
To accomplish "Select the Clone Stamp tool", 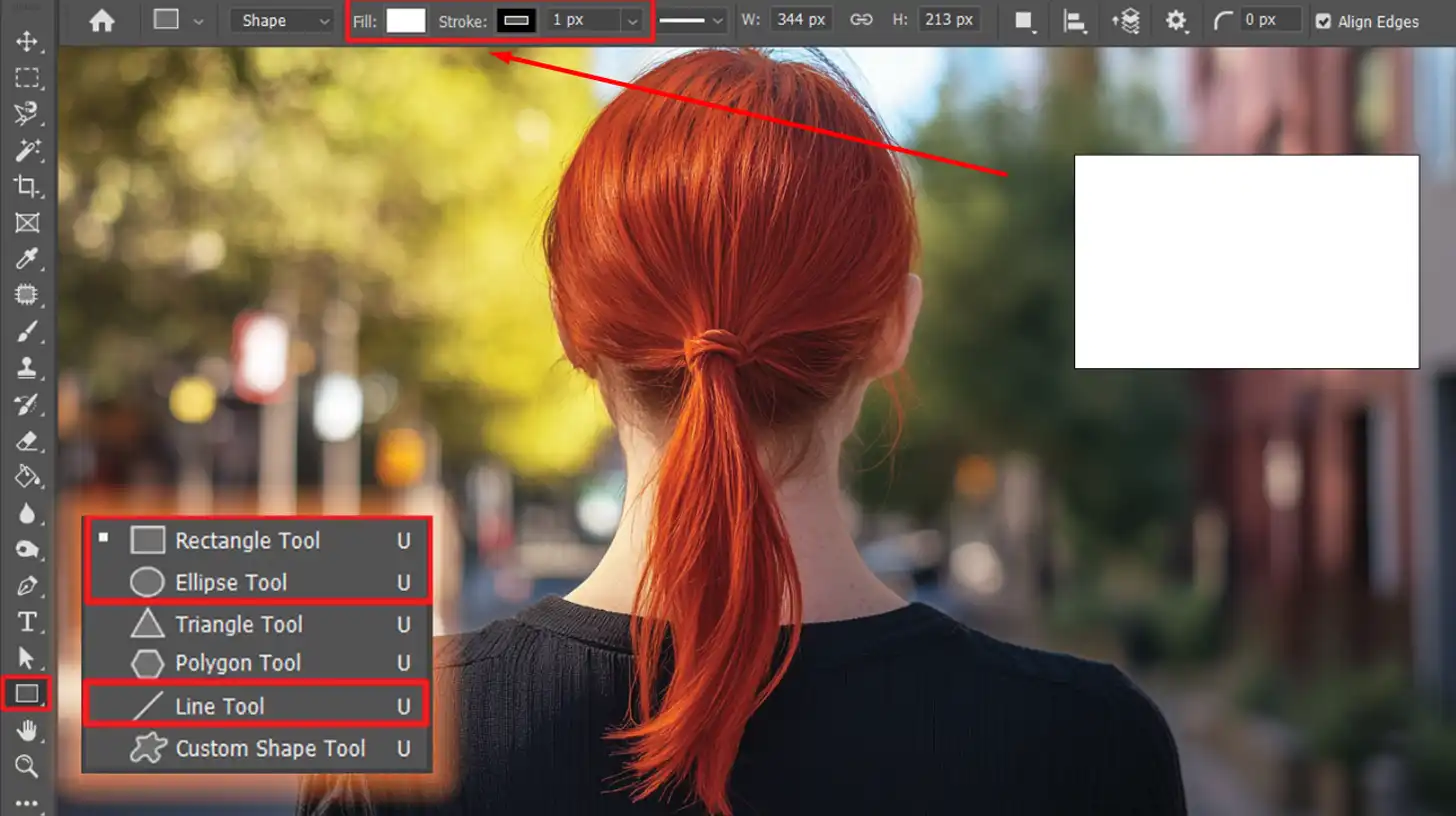I will [27, 368].
